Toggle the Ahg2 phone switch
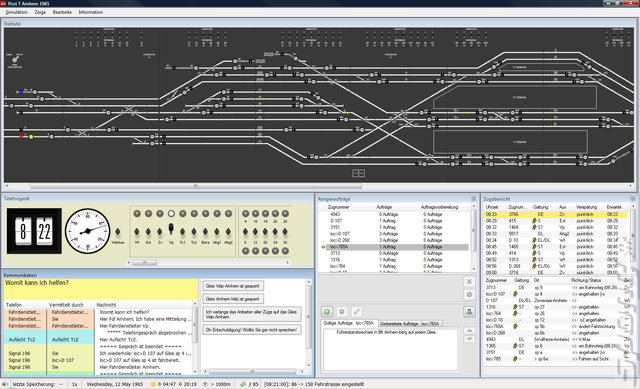The height and width of the screenshot is (389, 640). click(228, 232)
